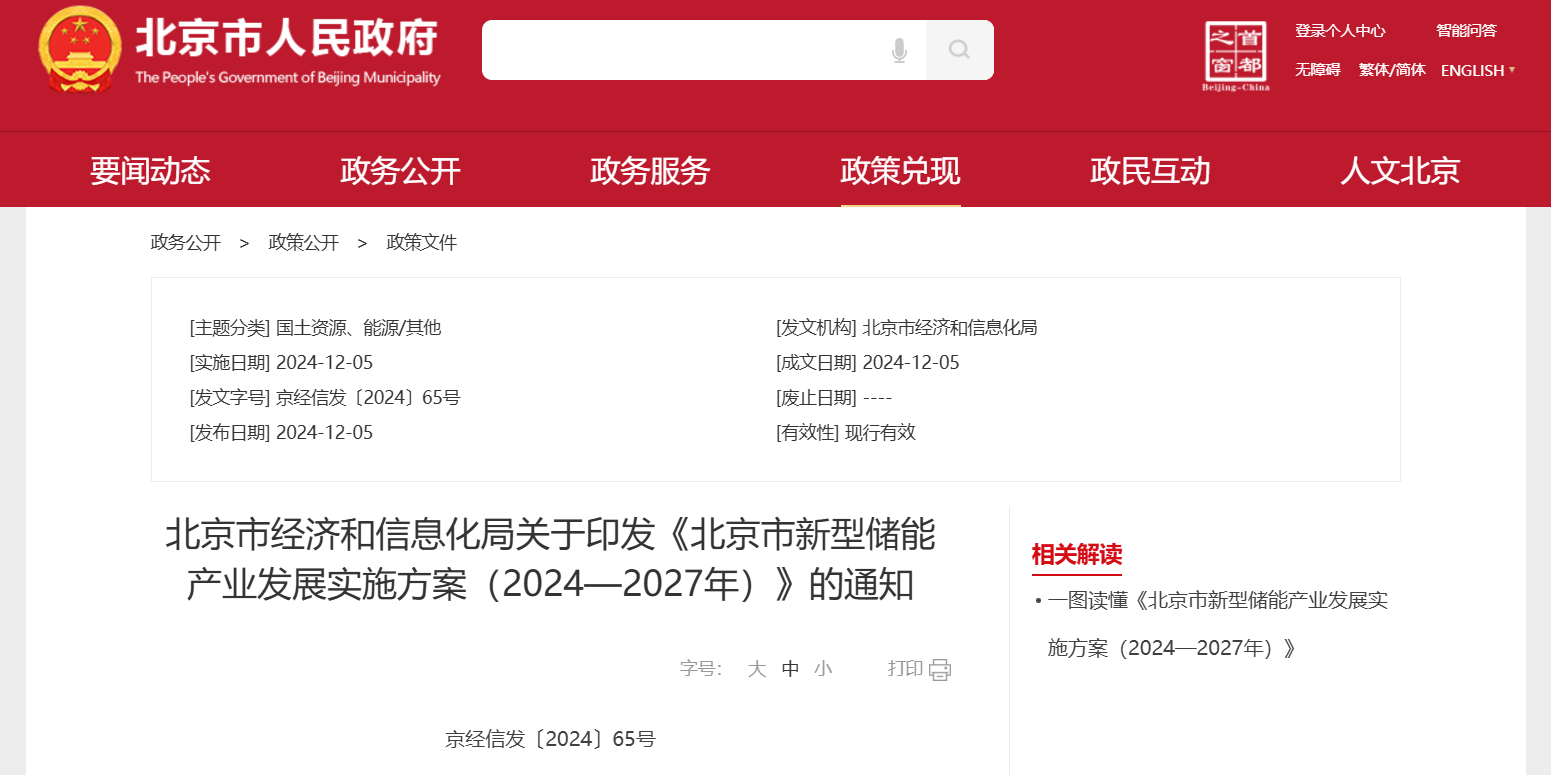This screenshot has width=1551, height=775.
Task: Click the 登录个人中心 login link
Action: [1340, 31]
